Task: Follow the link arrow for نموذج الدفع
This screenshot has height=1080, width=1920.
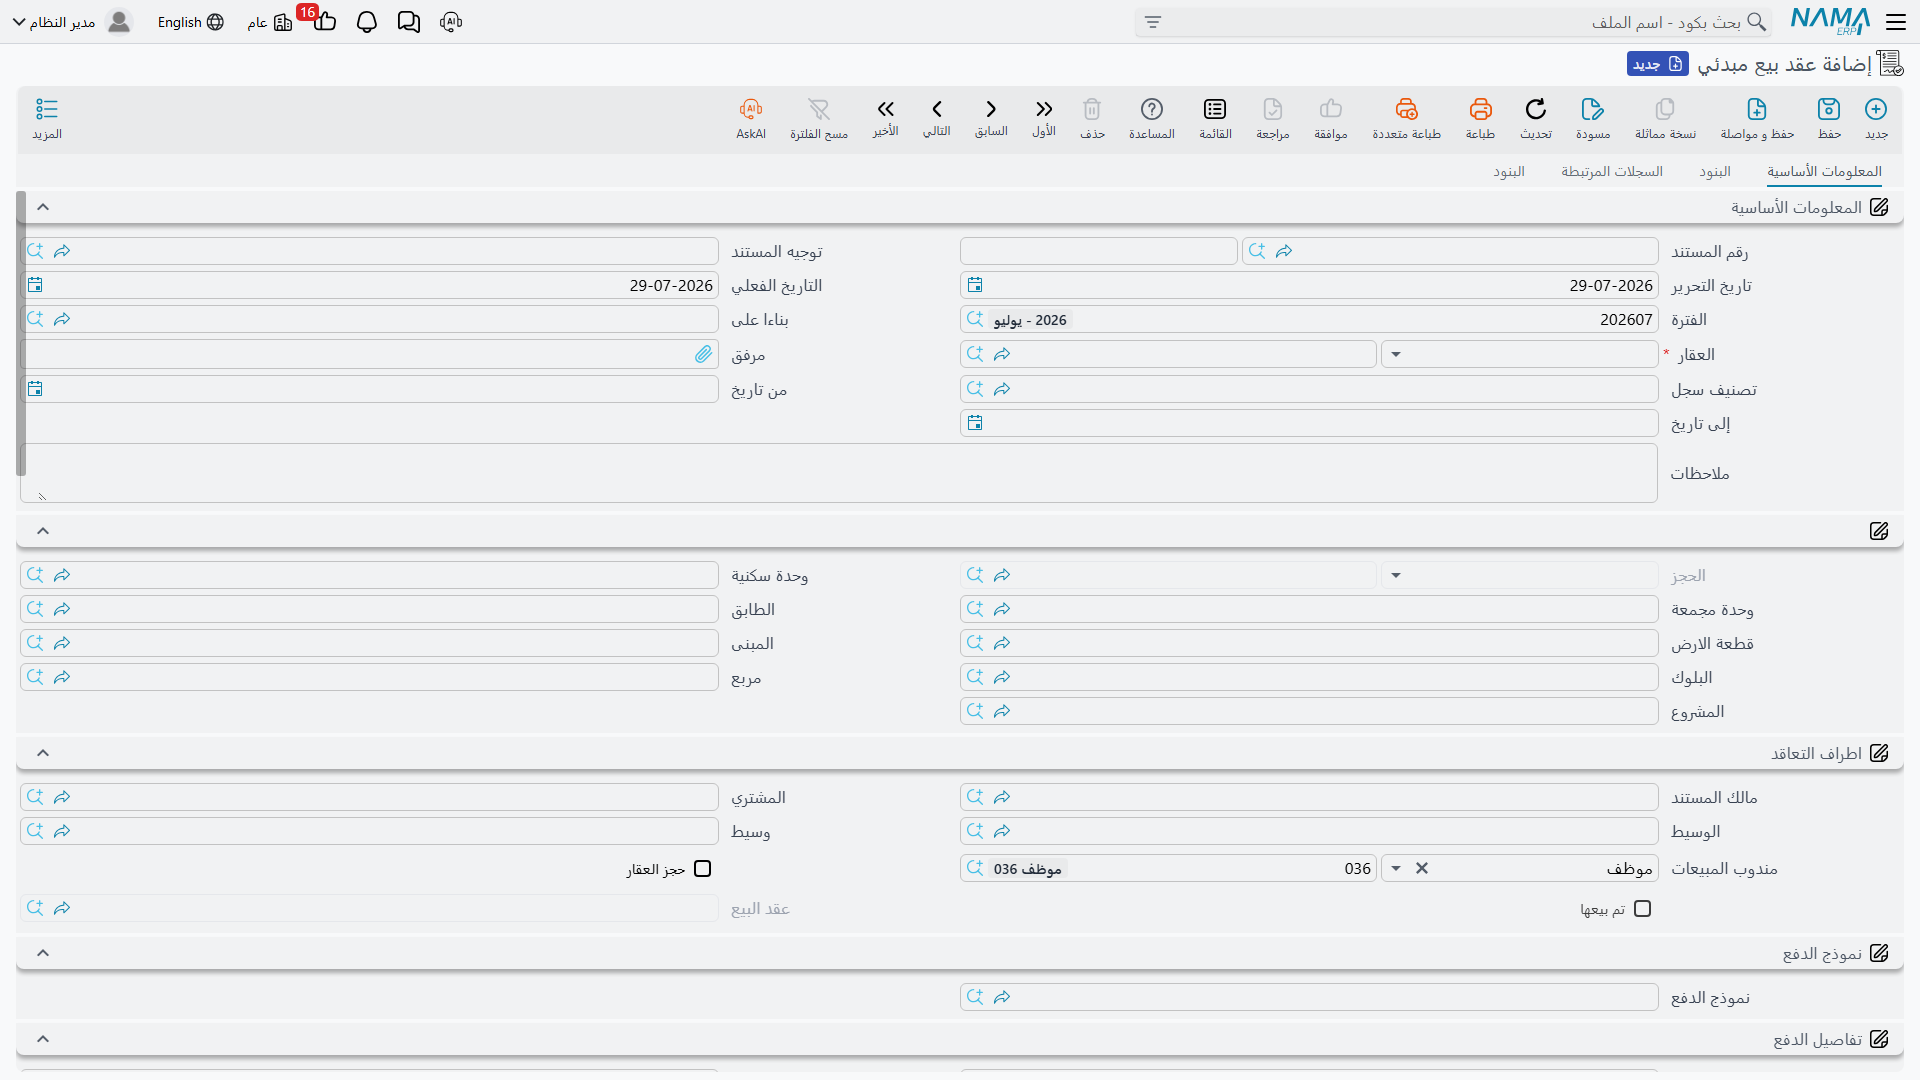Action: [1002, 997]
